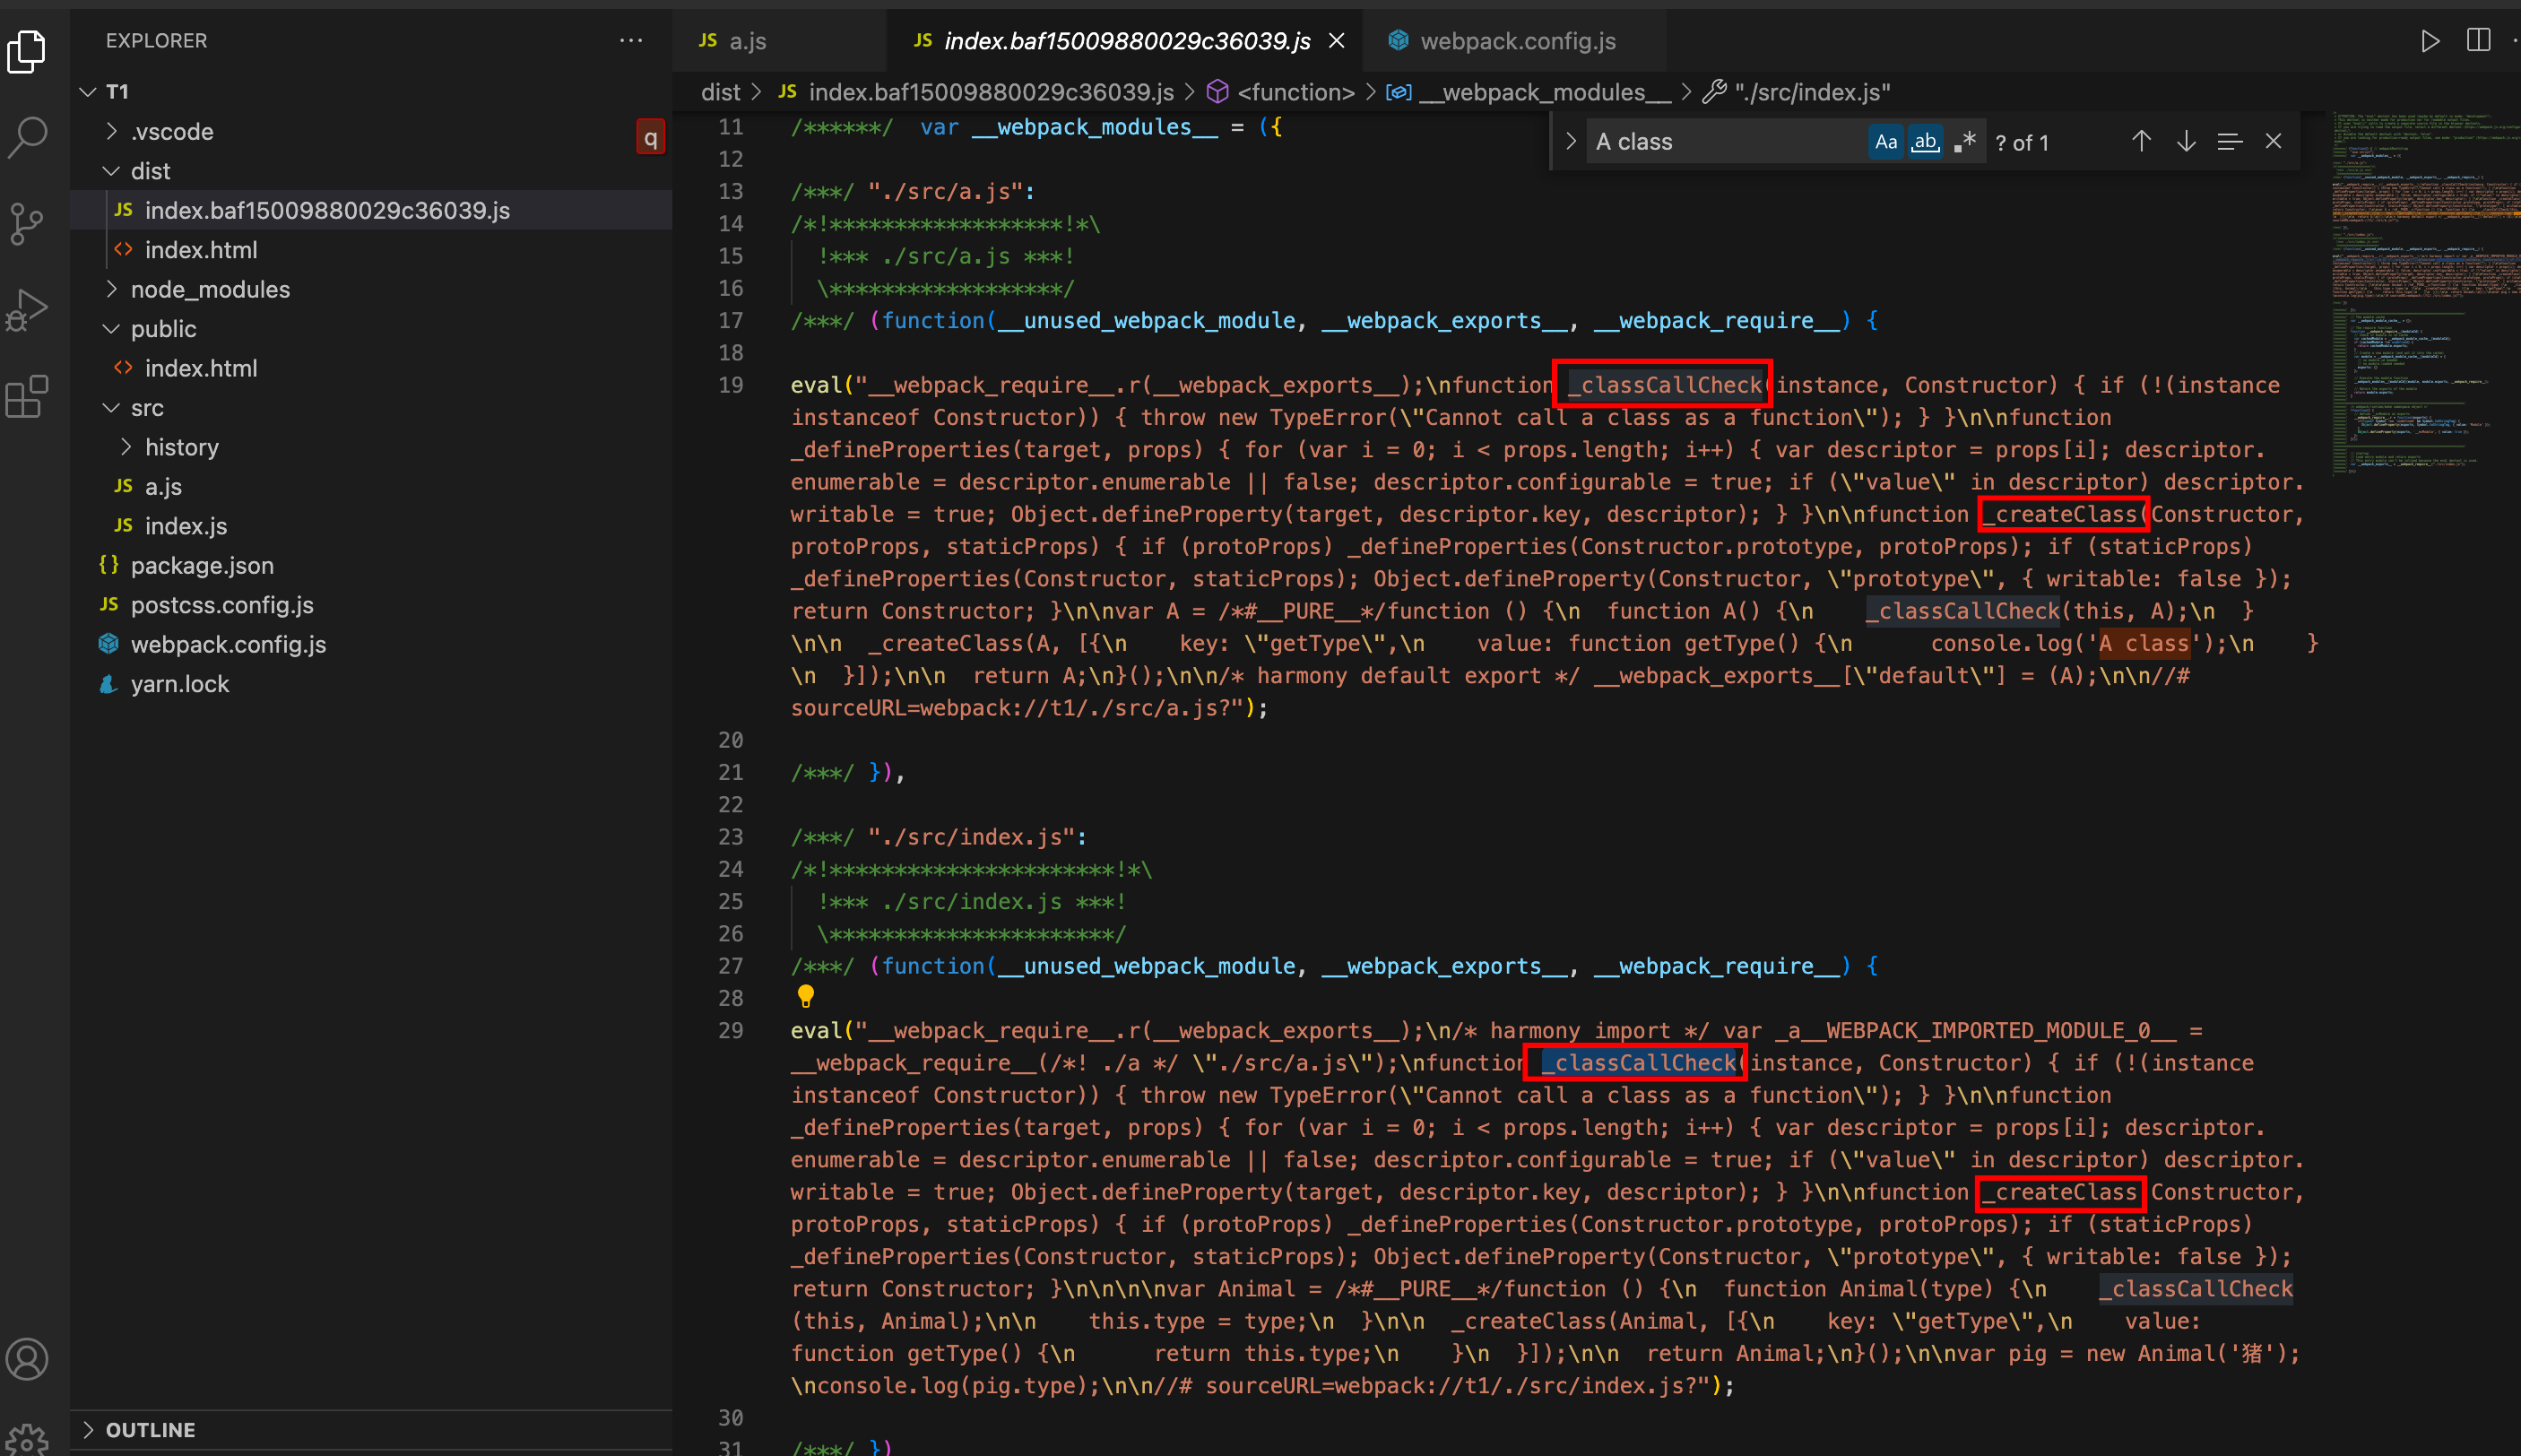Click line number 29 in the gutter
The height and width of the screenshot is (1456, 2521).
[731, 1030]
